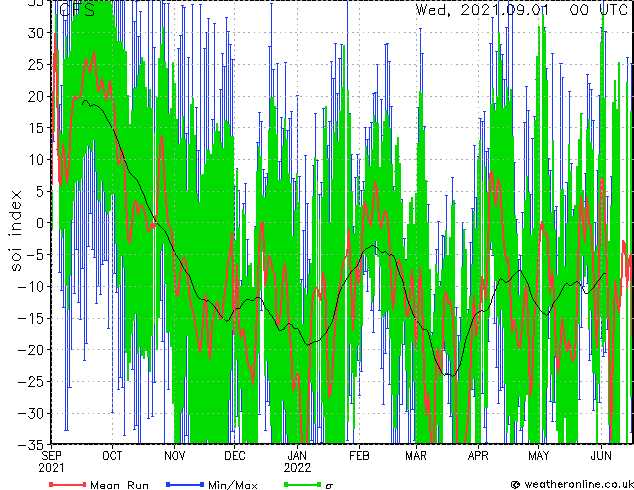Click the '2022' year label
The width and height of the screenshot is (634, 490).
click(297, 468)
